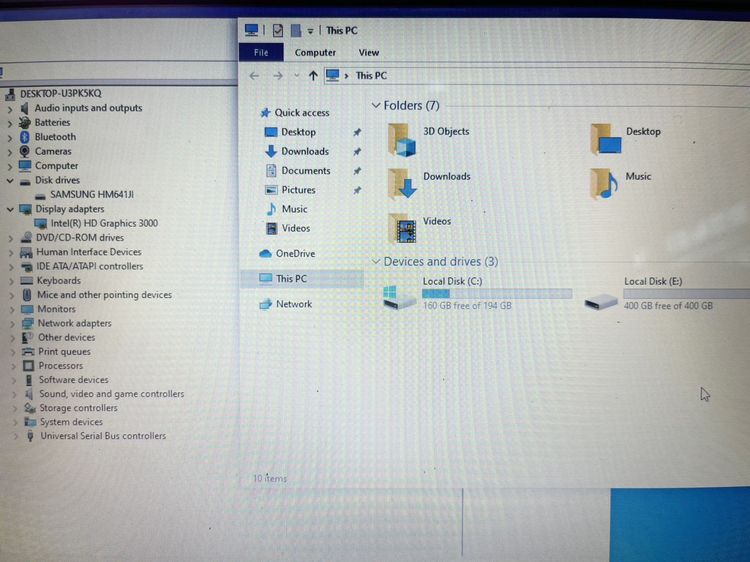Select This PC in navigation pane
The width and height of the screenshot is (750, 562).
coord(302,278)
